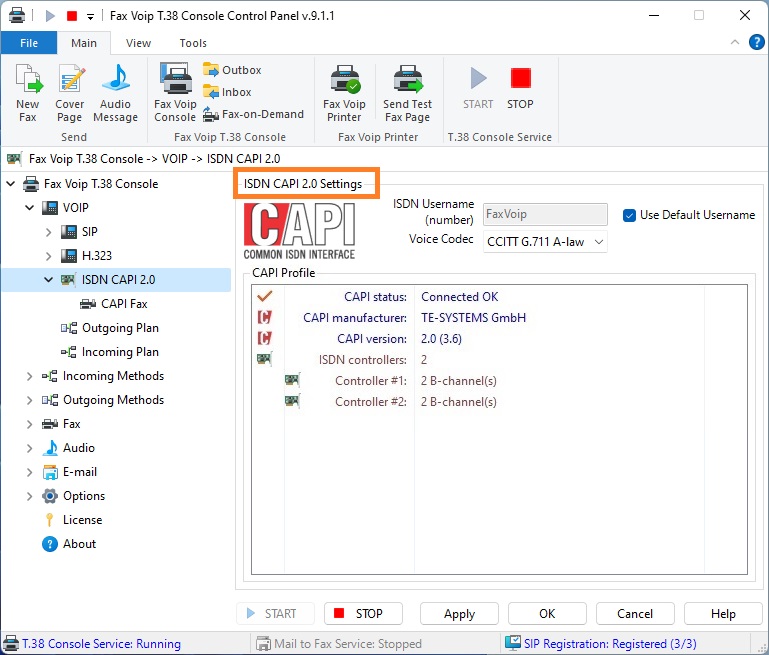
Task: Expand the Fax tree node
Action: (x=30, y=424)
